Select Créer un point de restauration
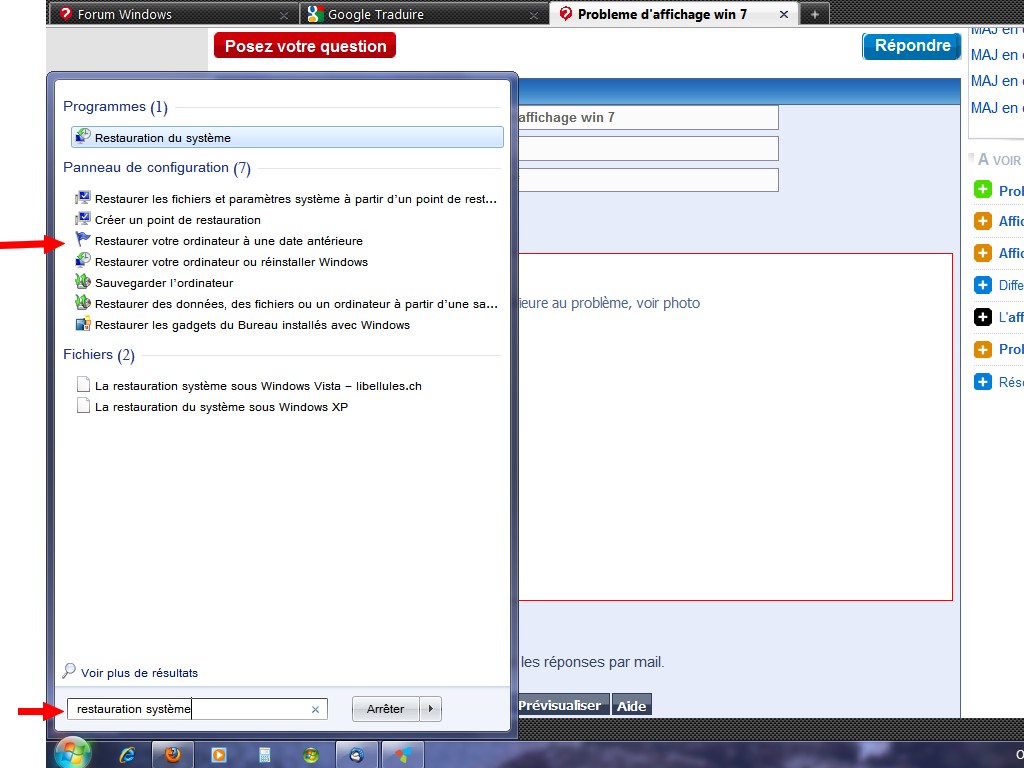This screenshot has width=1024, height=768. point(177,220)
